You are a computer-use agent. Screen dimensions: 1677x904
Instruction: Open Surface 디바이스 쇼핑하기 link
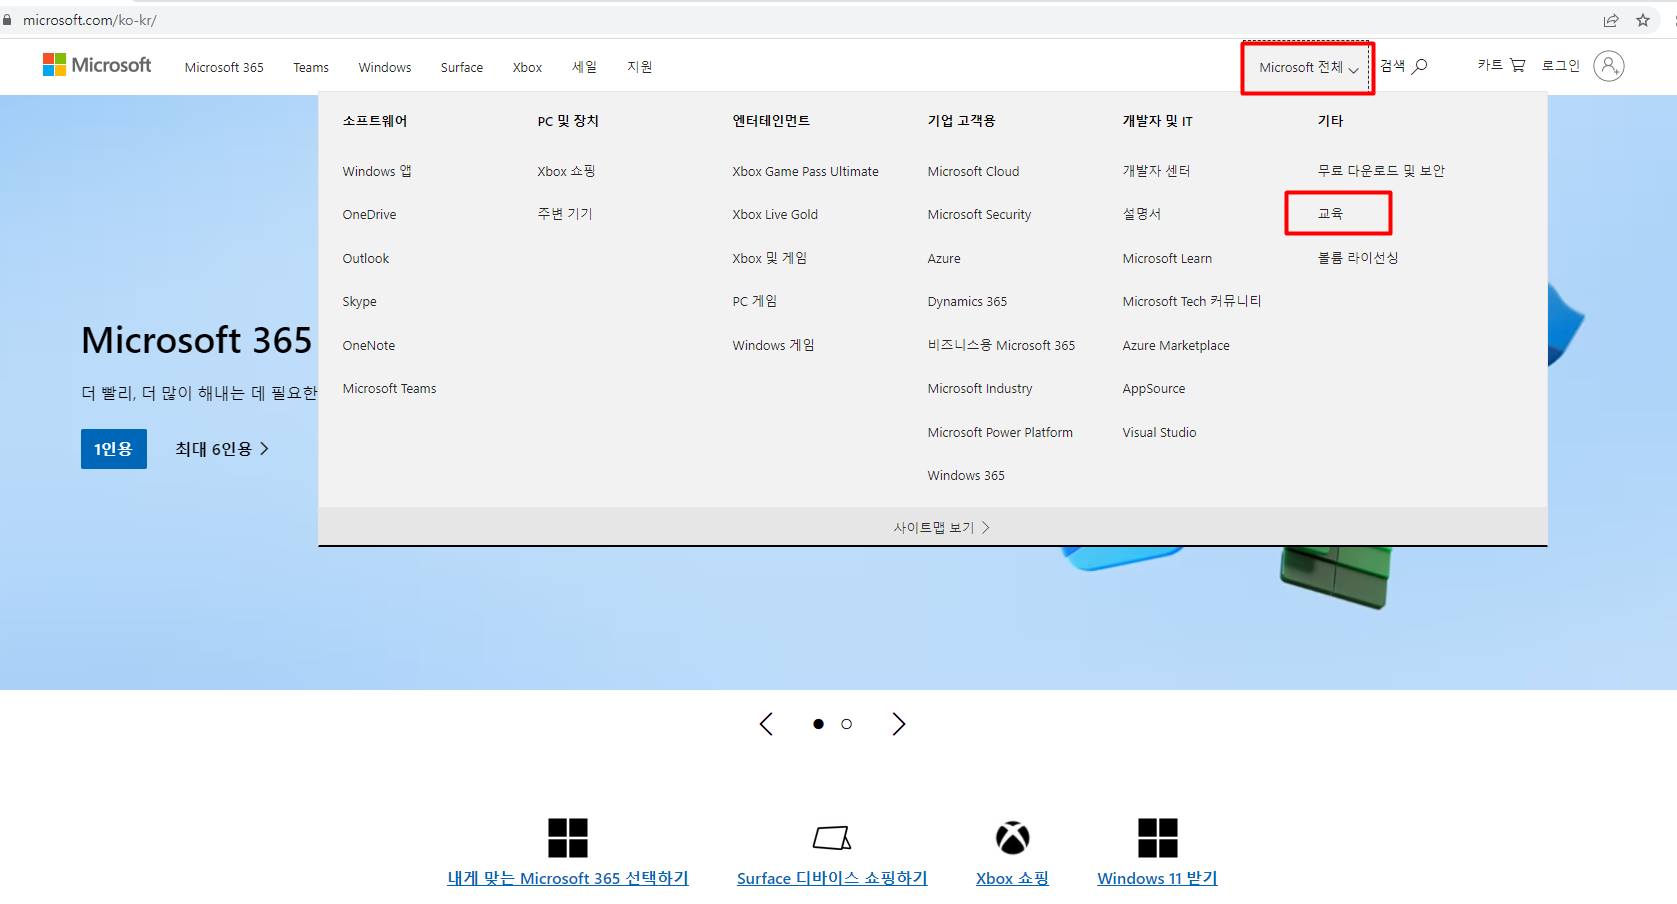(832, 878)
